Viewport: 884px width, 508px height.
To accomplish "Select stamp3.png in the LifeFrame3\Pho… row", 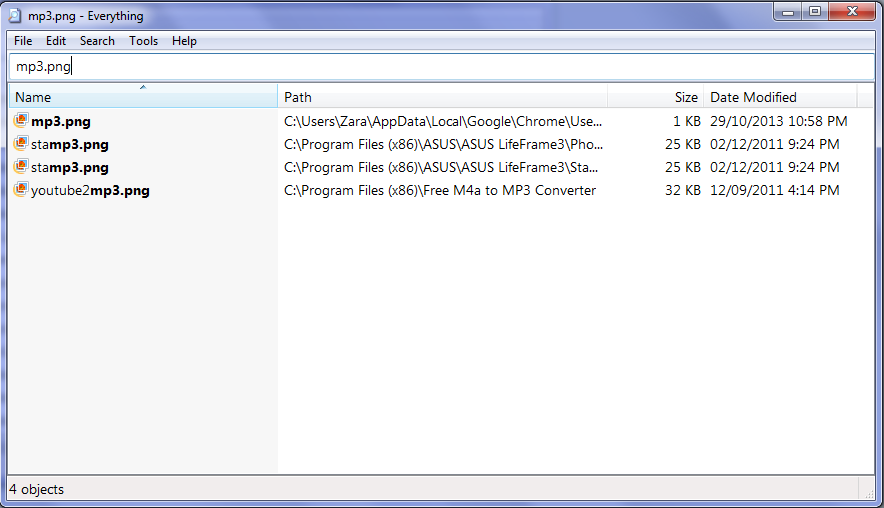I will 70,144.
